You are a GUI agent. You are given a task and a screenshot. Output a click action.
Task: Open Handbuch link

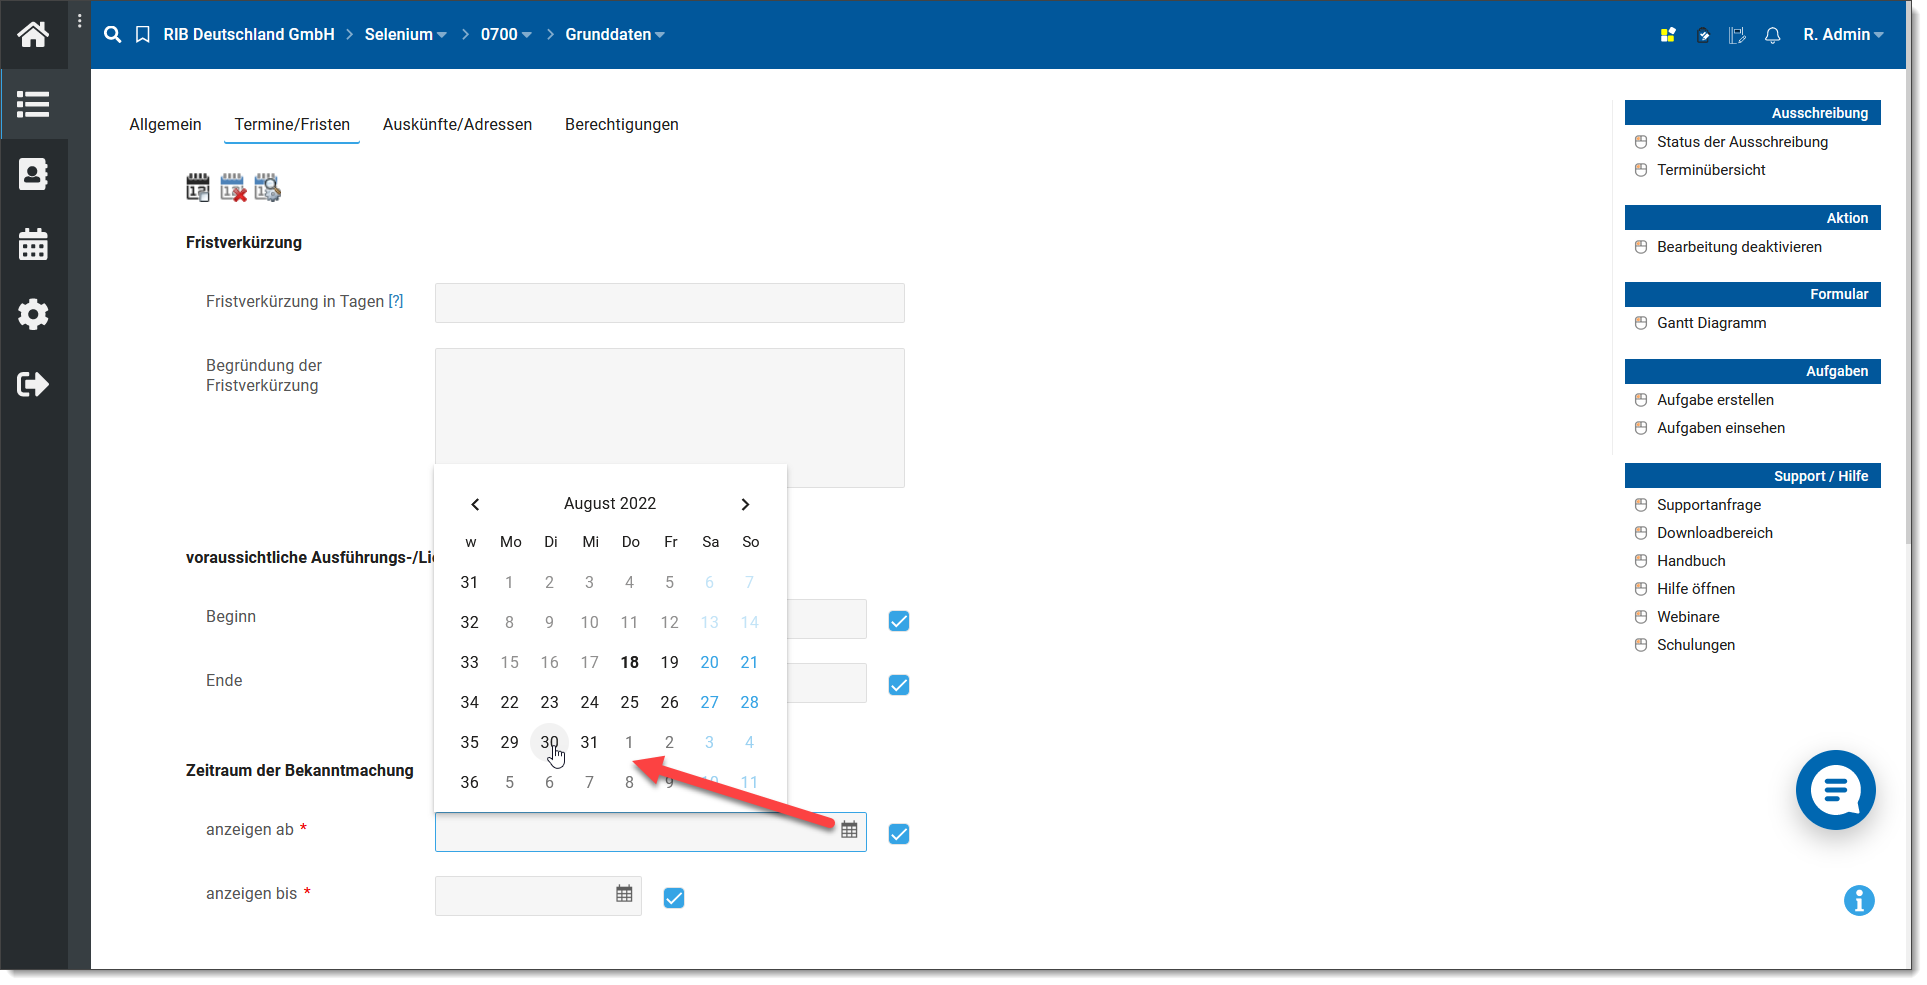click(1691, 561)
